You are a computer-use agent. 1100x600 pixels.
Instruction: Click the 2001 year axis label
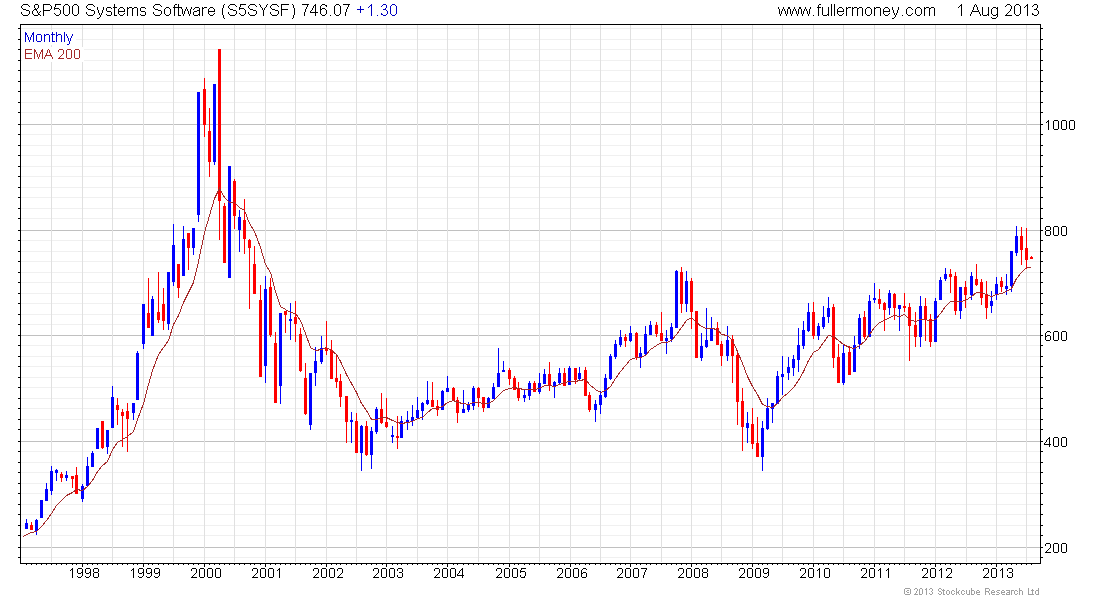pyautogui.click(x=267, y=573)
